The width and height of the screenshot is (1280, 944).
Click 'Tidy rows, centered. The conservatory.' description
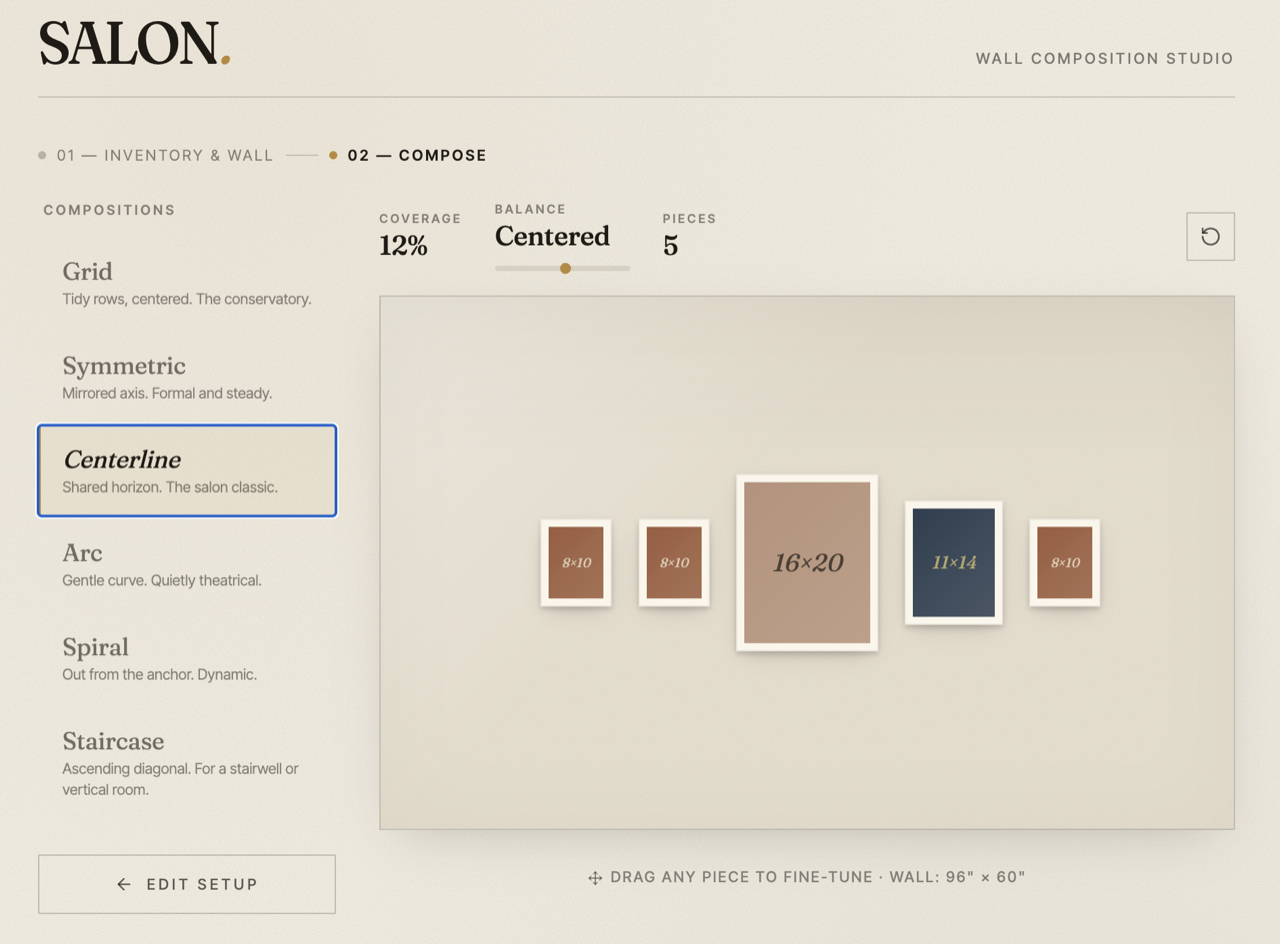pos(187,299)
